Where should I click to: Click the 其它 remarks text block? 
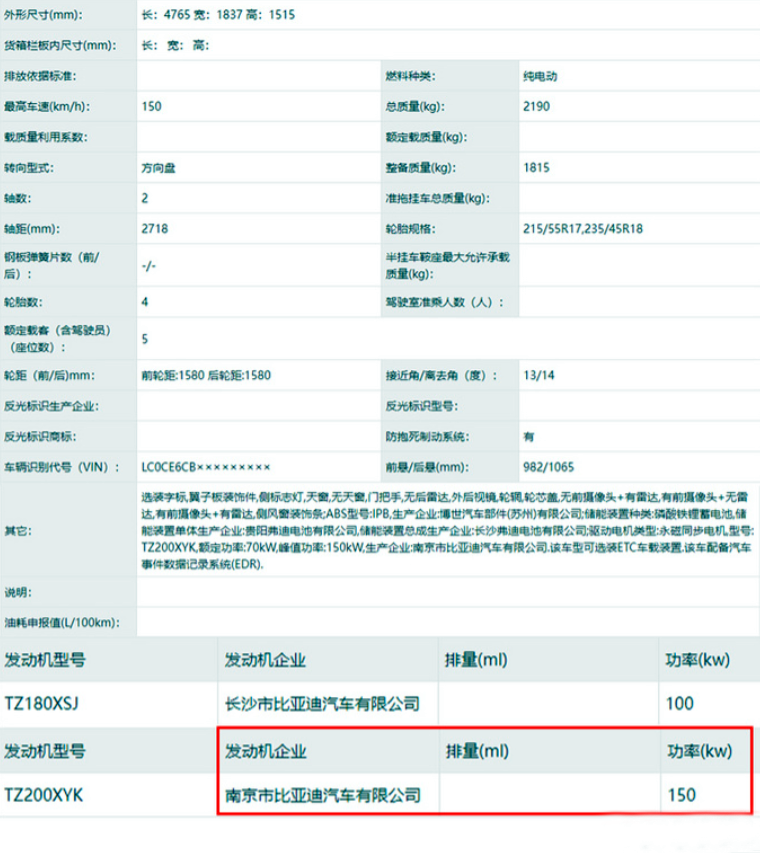coord(445,529)
